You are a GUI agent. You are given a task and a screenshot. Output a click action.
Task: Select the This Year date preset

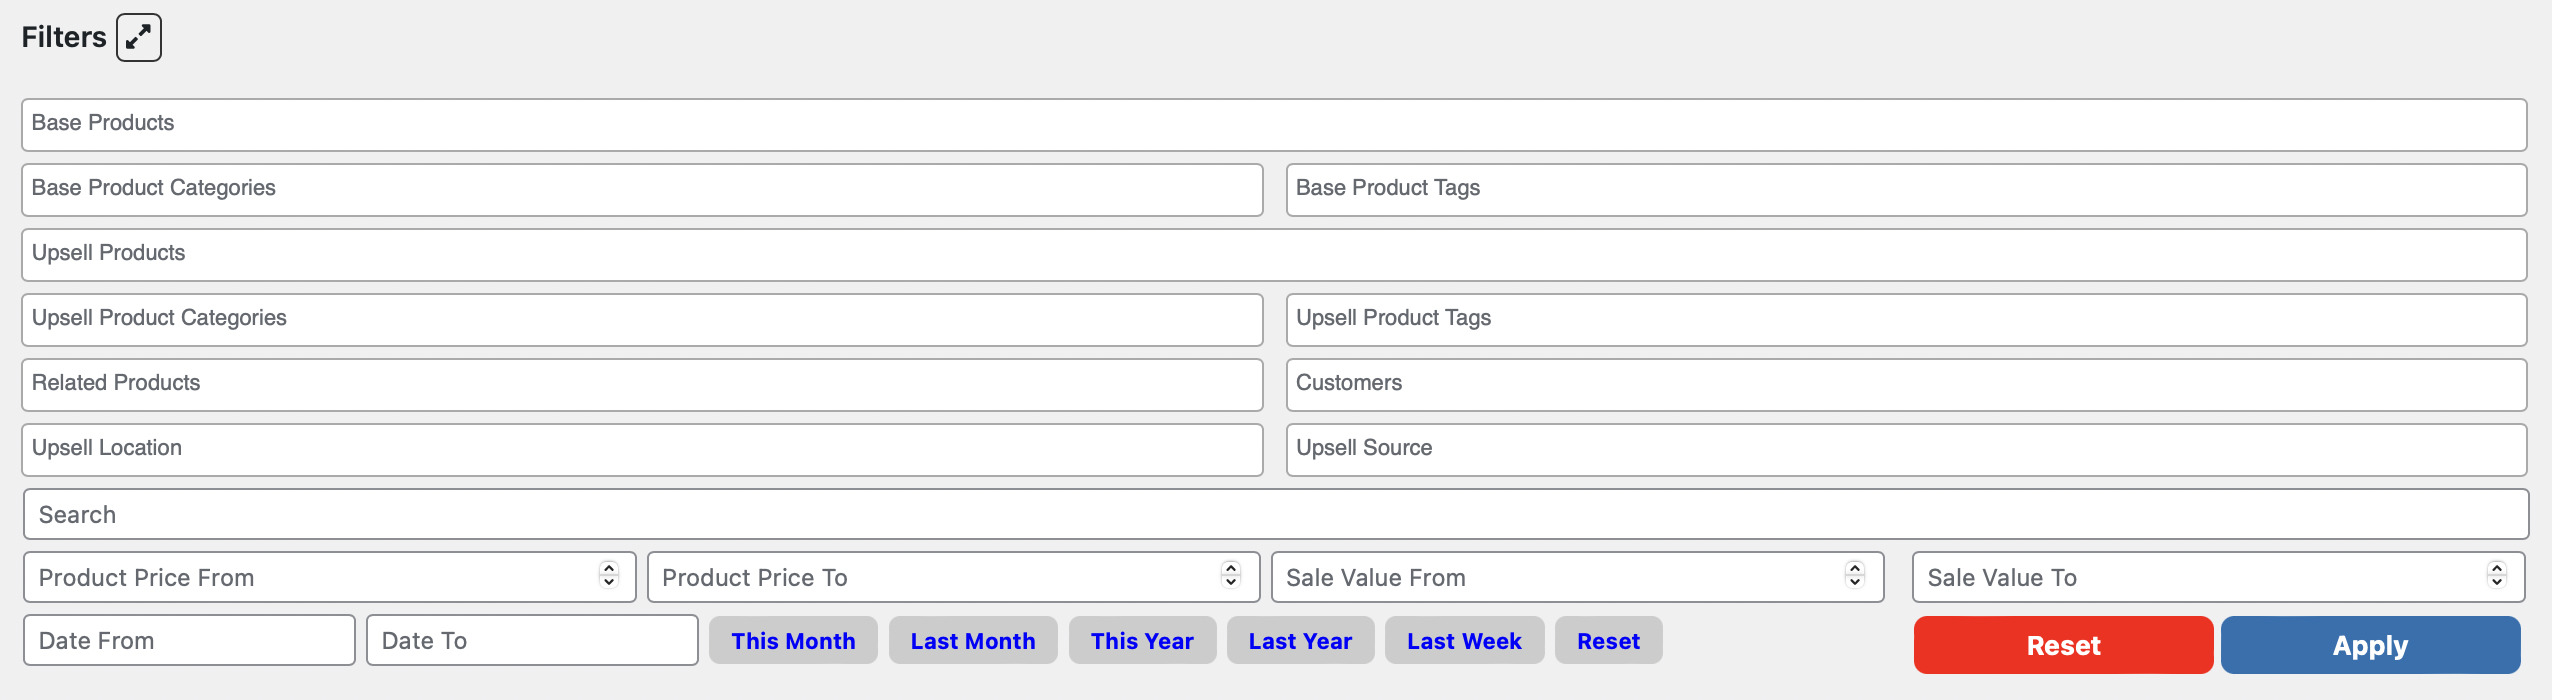pyautogui.click(x=1142, y=640)
